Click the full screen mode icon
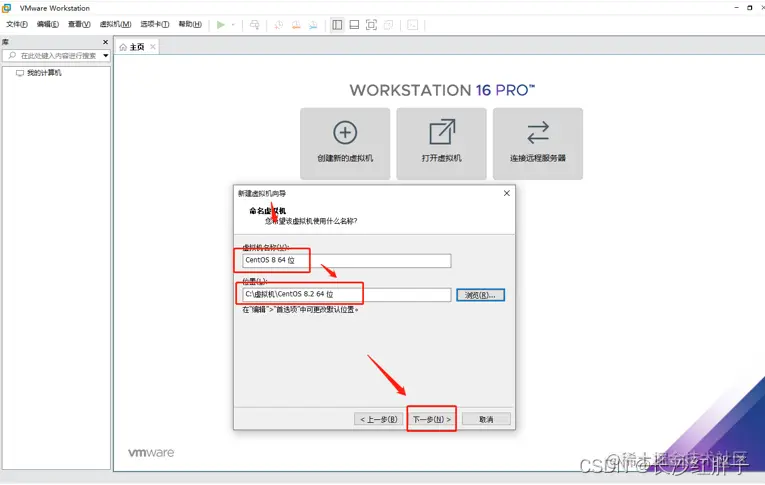Viewport: 765px width, 485px height. (371, 25)
